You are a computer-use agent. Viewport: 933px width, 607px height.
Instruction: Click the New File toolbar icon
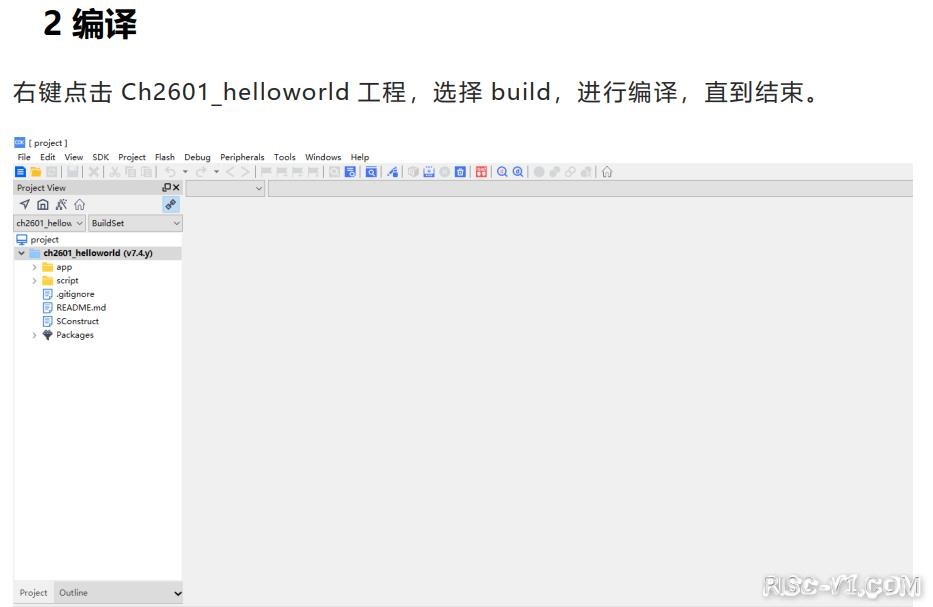[21, 172]
